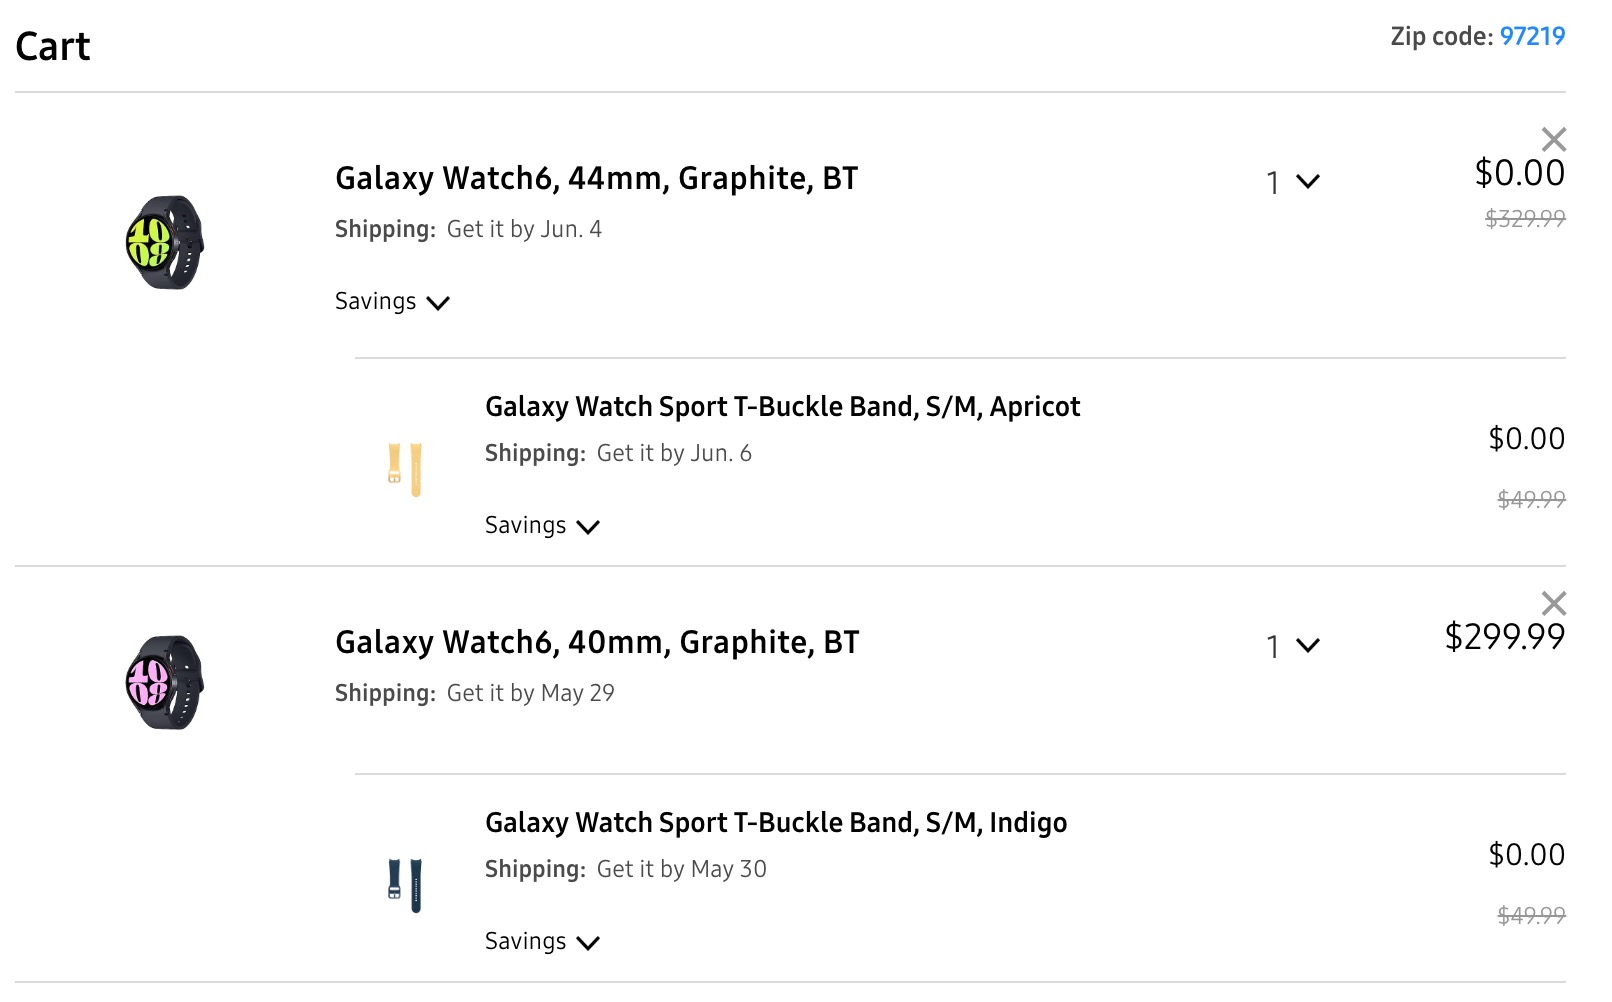Click 'Get it by Jun. 4' shipping text
1612x1002 pixels.
point(524,230)
